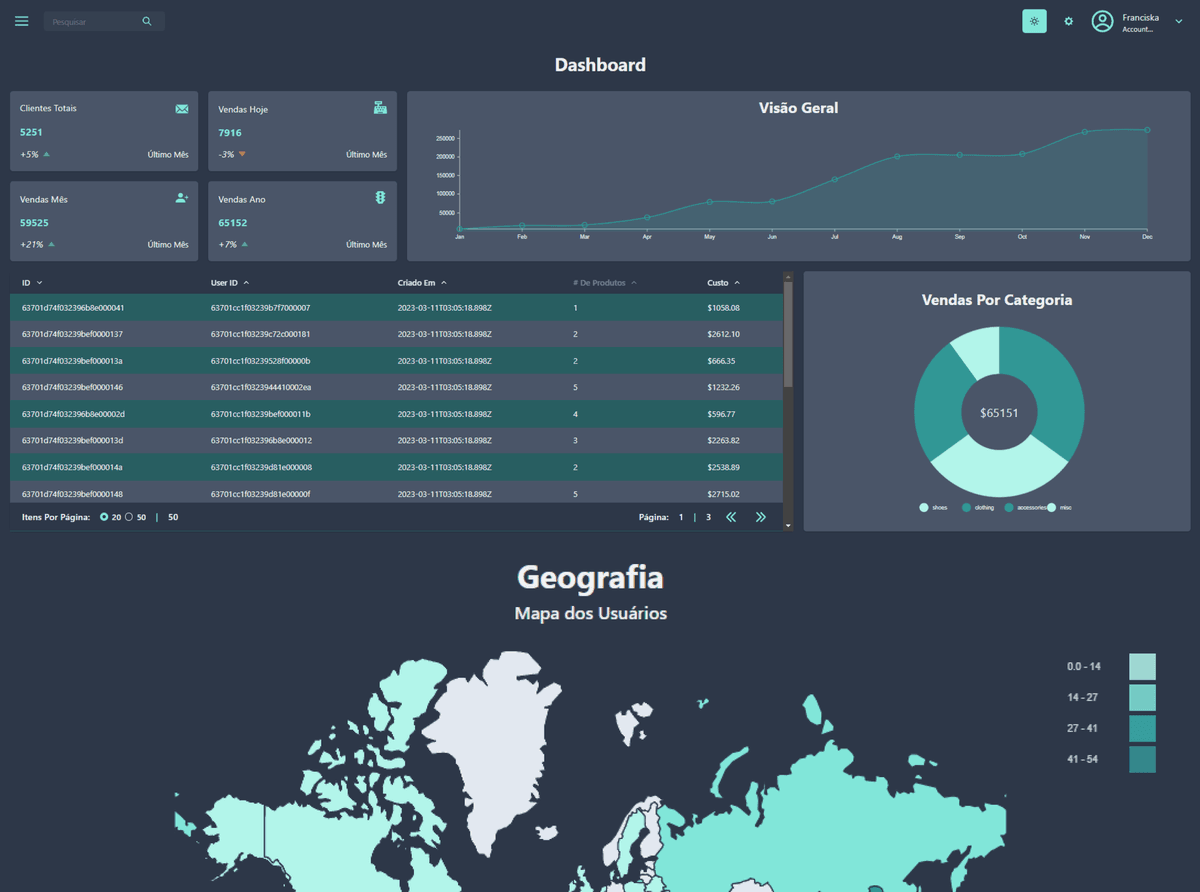Click the double-arrow previous pages icon
The image size is (1200, 892).
(731, 517)
